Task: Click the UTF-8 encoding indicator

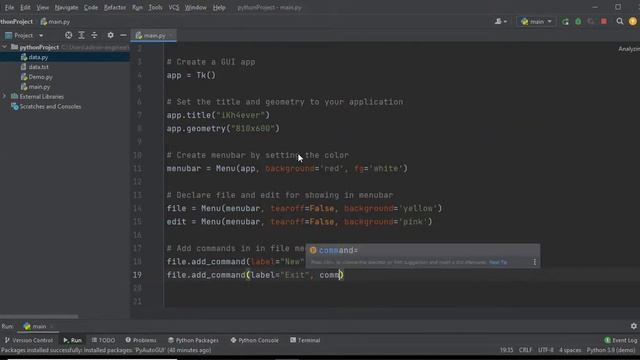Action: pos(546,350)
